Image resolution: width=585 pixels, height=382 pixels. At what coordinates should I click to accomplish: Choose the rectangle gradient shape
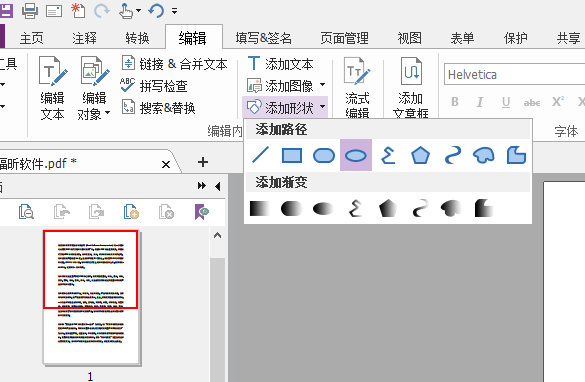(259, 209)
